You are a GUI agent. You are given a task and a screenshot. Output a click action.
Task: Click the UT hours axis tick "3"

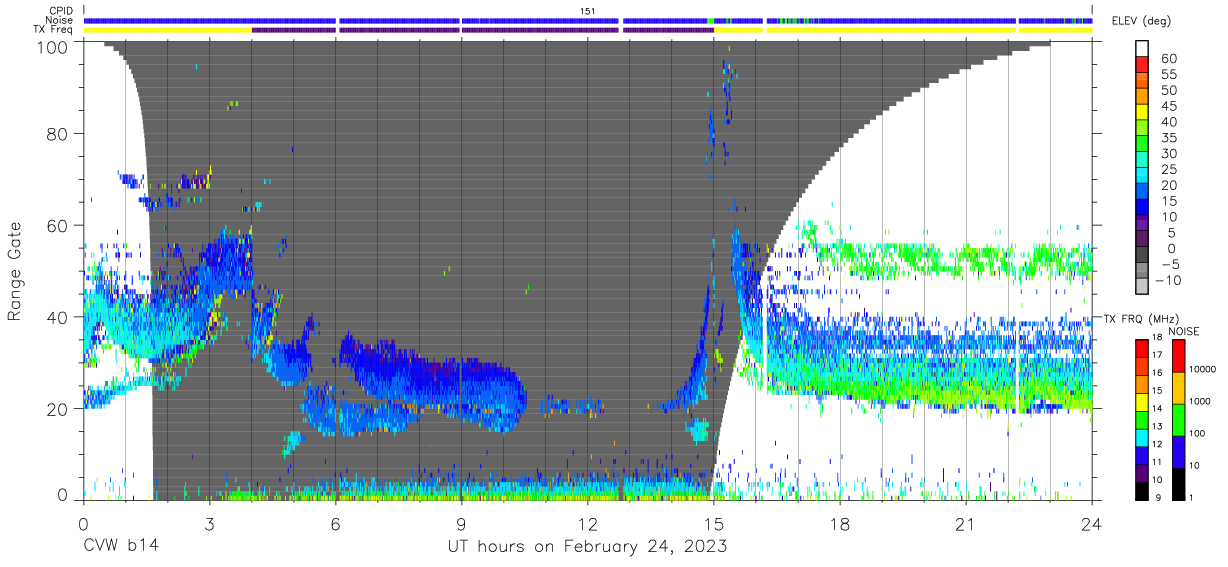click(x=209, y=523)
